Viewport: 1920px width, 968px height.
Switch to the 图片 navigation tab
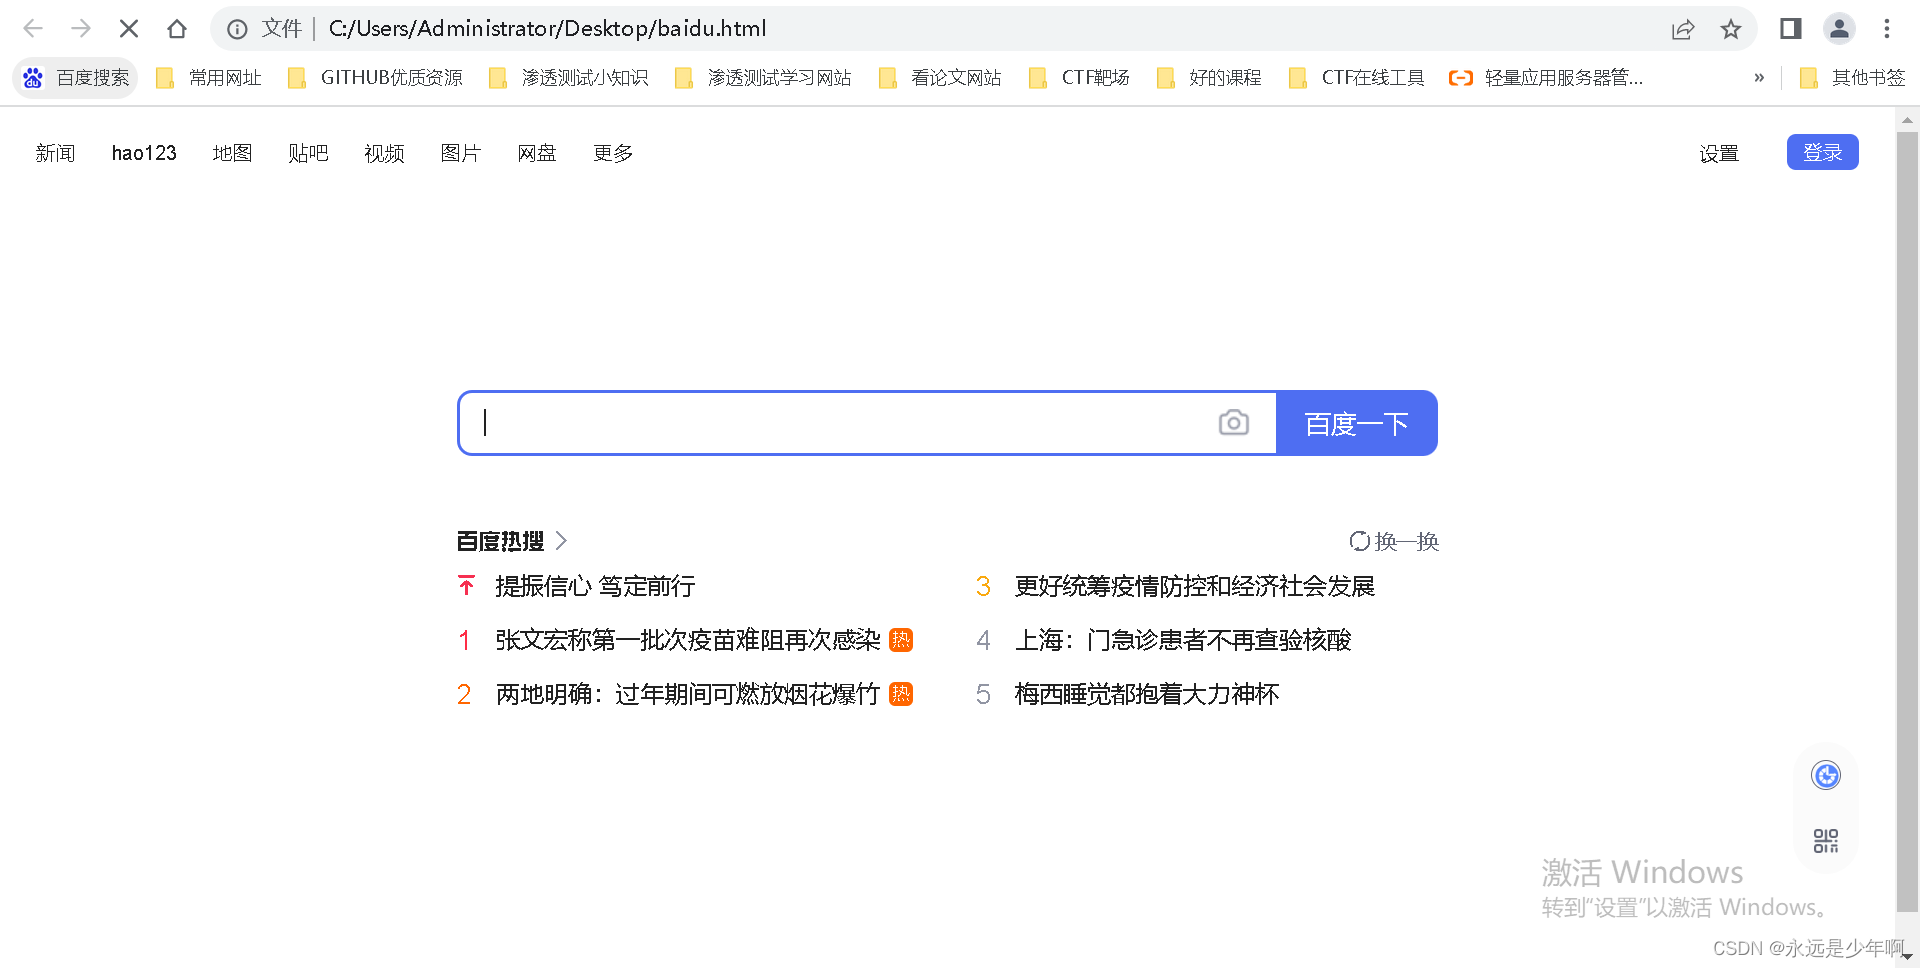[x=460, y=153]
